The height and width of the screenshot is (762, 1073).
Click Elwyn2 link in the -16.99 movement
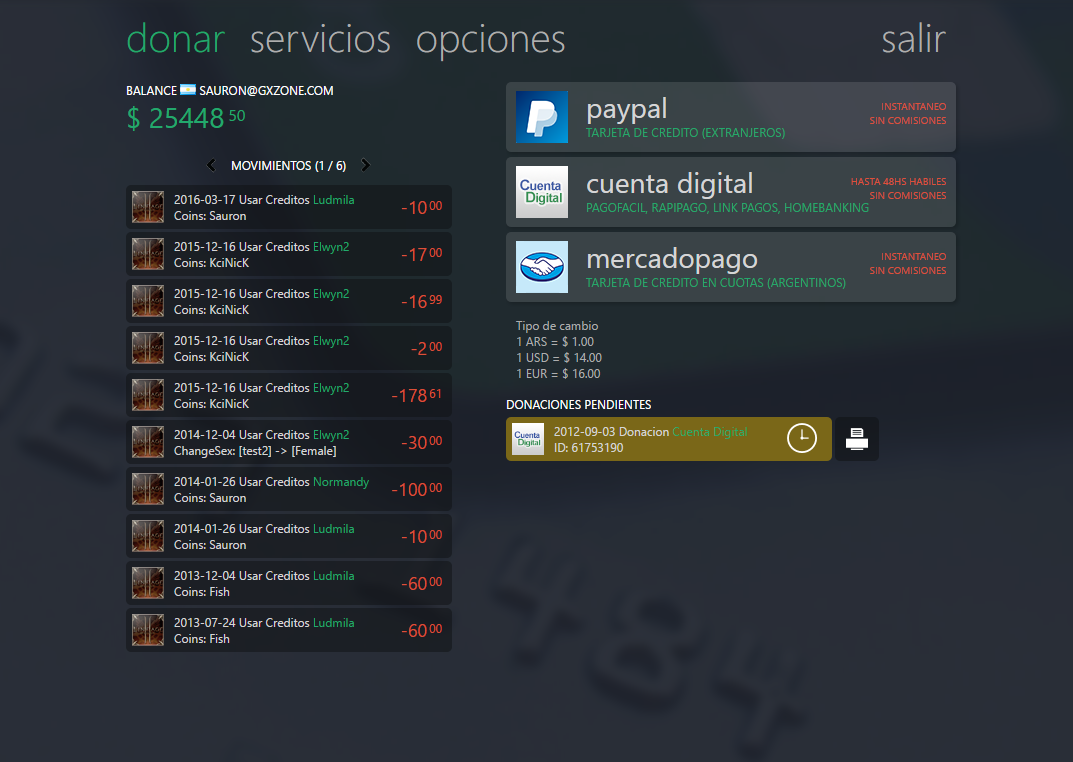331,293
